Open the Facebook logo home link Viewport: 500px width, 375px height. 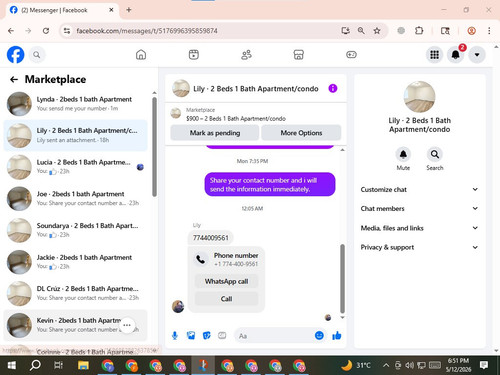click(x=16, y=55)
